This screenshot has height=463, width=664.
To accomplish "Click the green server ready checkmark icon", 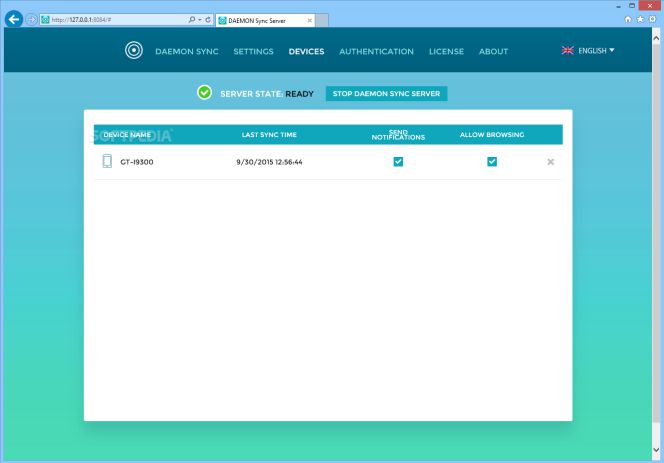I will [205, 92].
